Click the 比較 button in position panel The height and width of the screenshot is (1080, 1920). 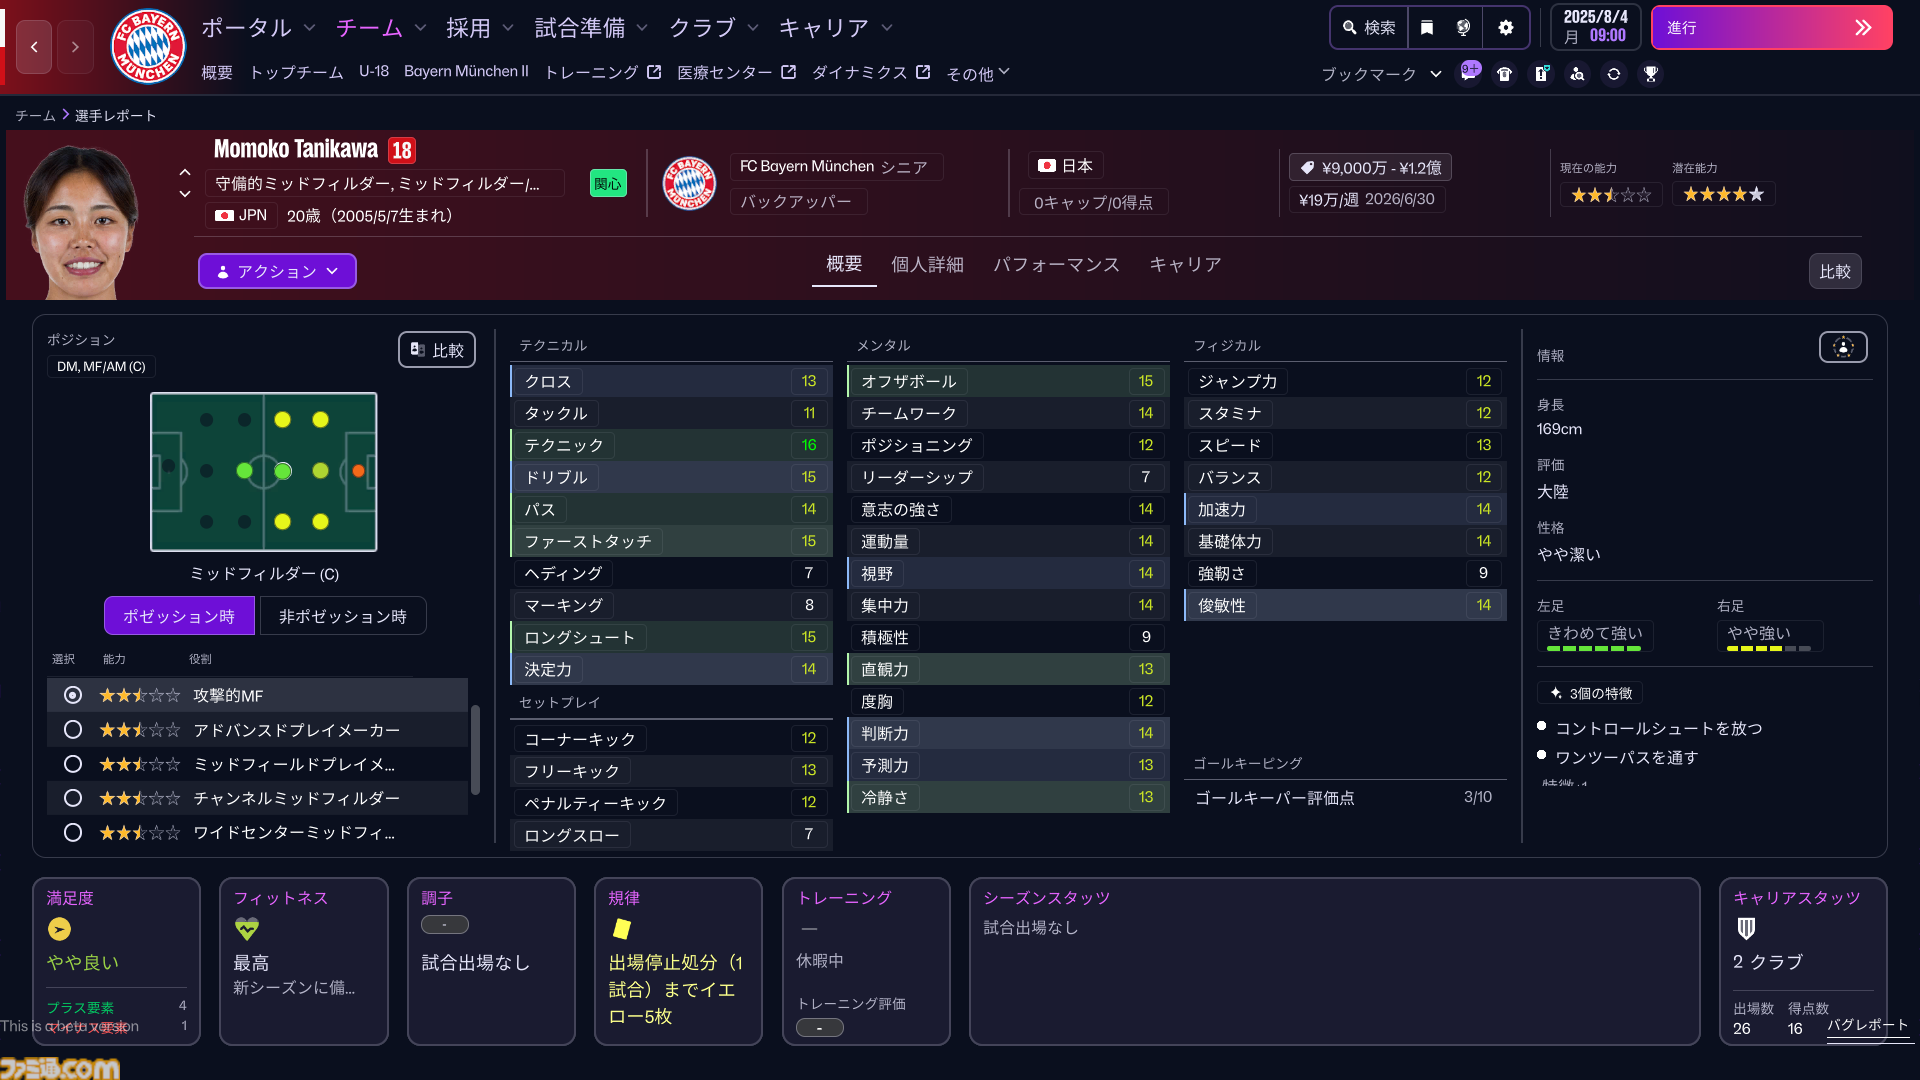[437, 350]
